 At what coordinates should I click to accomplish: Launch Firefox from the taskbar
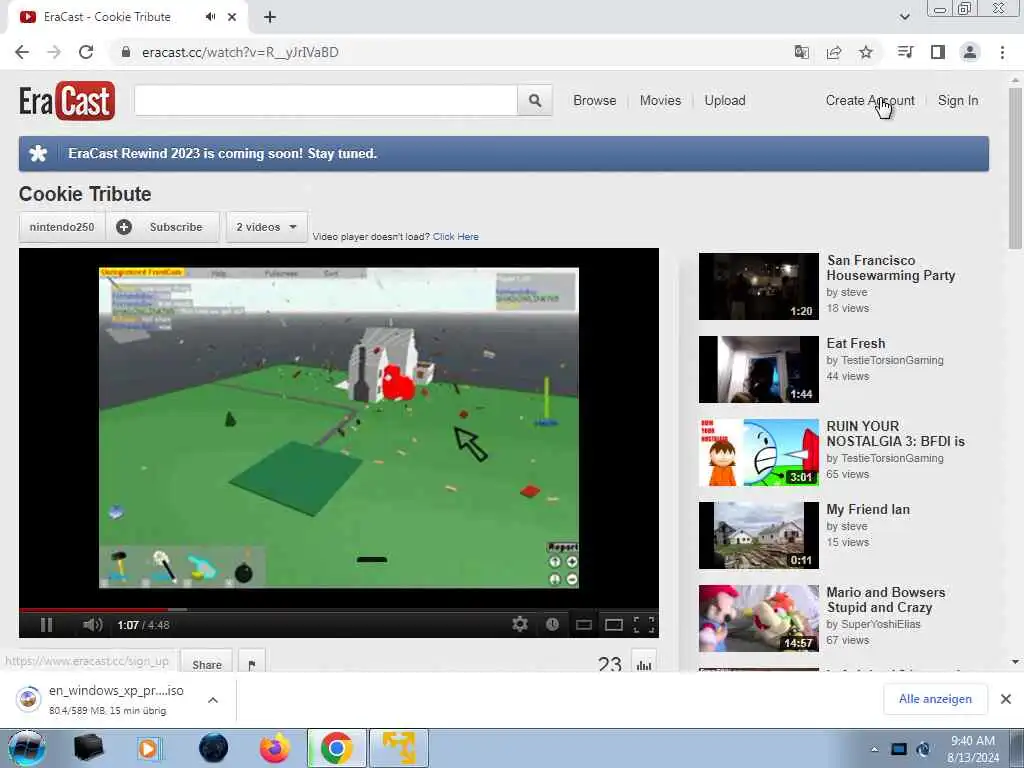pos(274,748)
